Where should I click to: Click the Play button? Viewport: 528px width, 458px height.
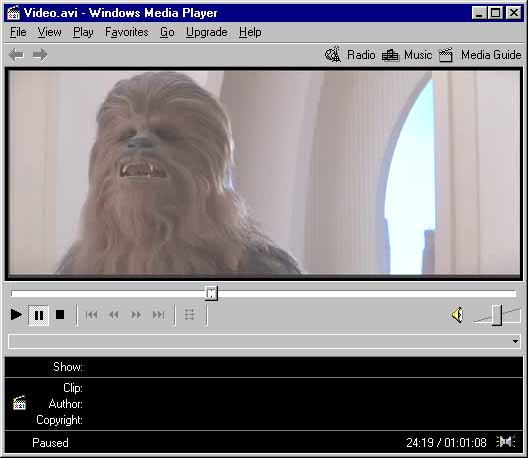pos(16,315)
